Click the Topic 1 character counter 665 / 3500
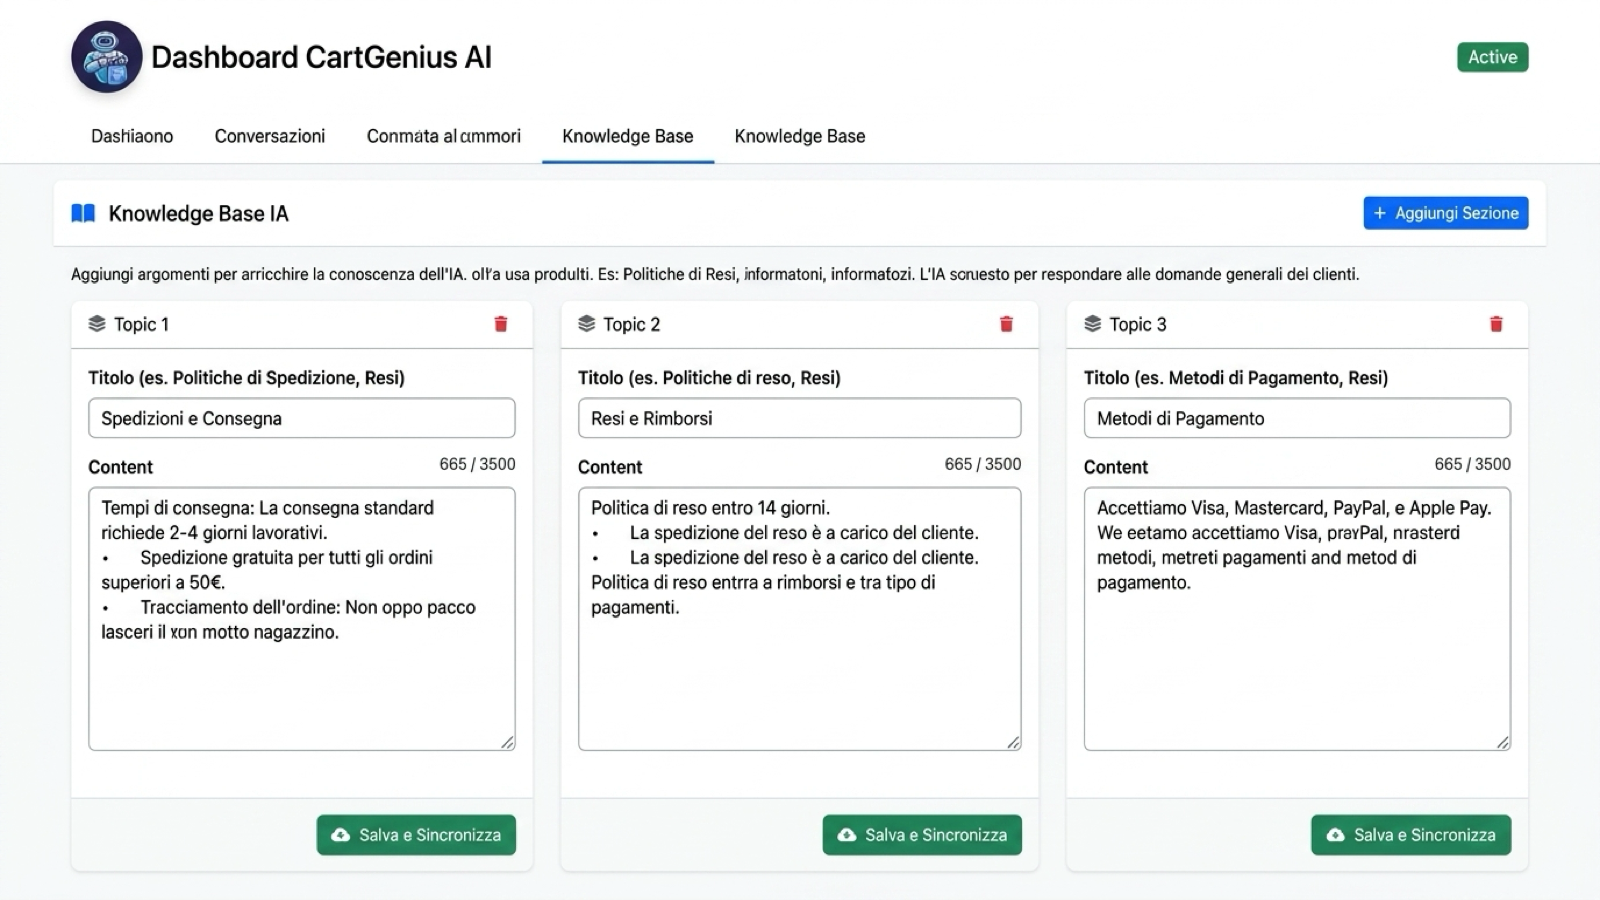The height and width of the screenshot is (900, 1600). pos(477,464)
